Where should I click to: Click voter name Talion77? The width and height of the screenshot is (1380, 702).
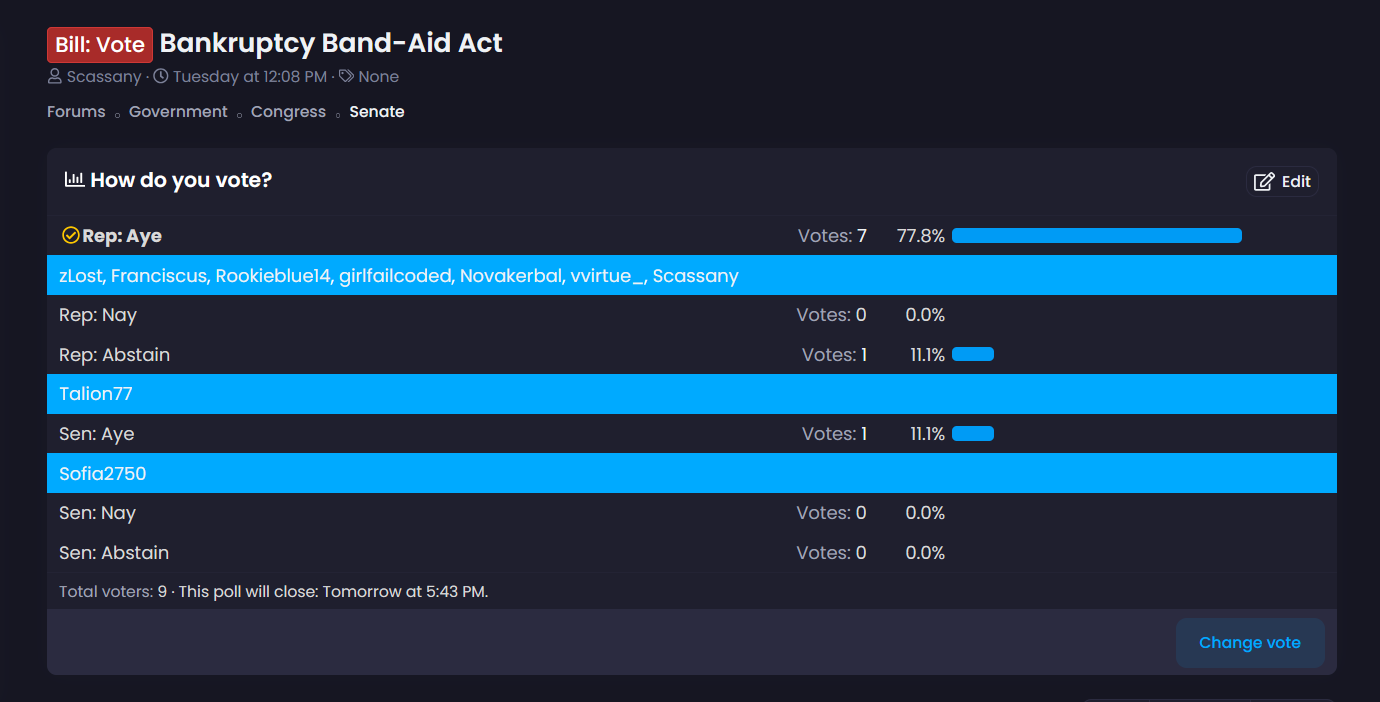pyautogui.click(x=96, y=394)
